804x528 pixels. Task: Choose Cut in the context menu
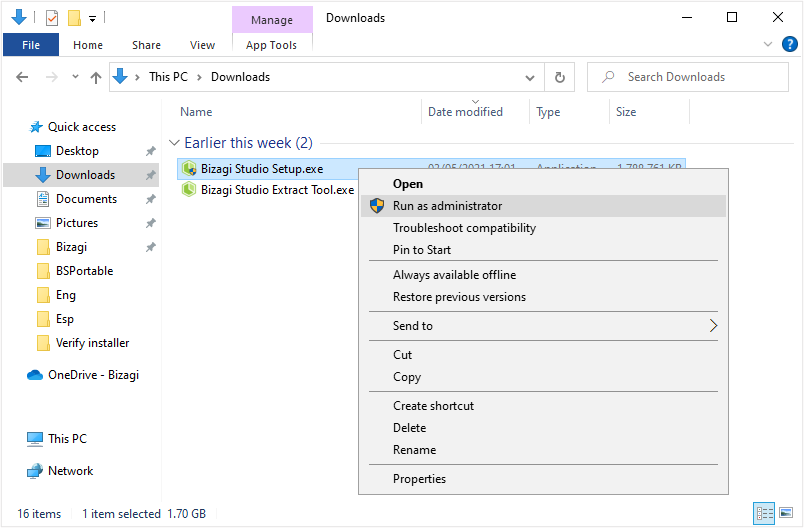(x=544, y=355)
